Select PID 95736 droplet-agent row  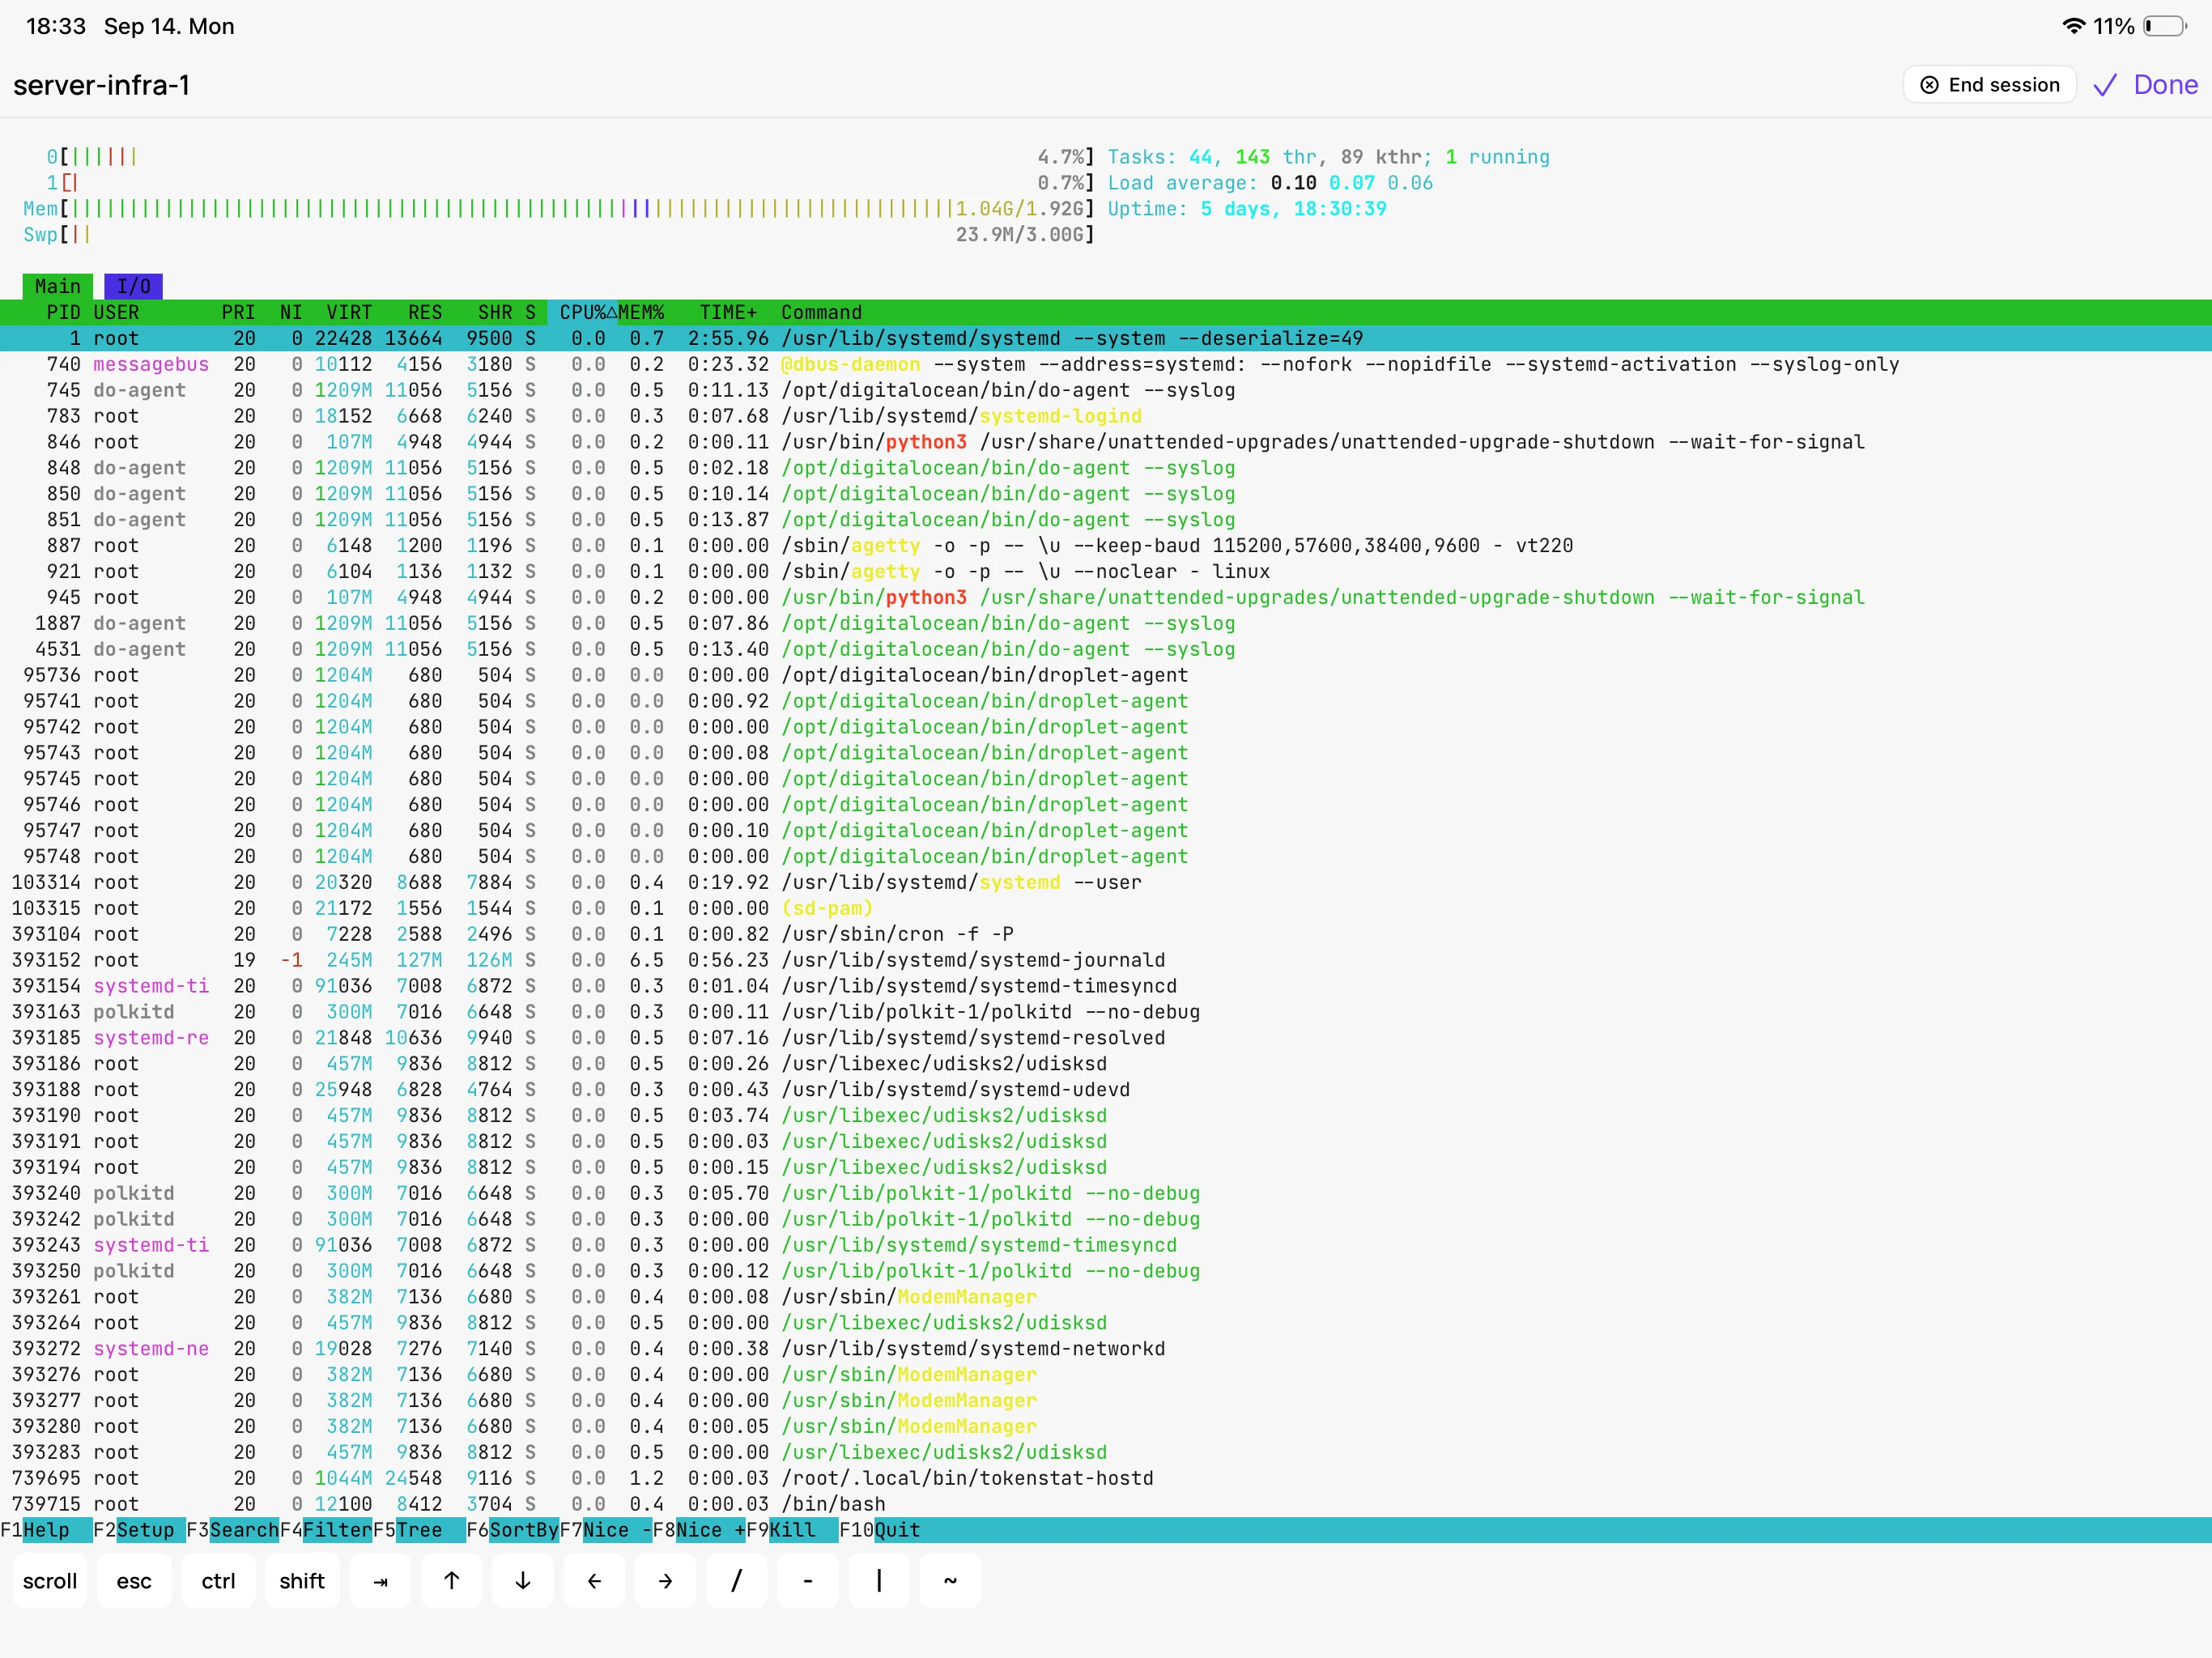pyautogui.click(x=1106, y=675)
